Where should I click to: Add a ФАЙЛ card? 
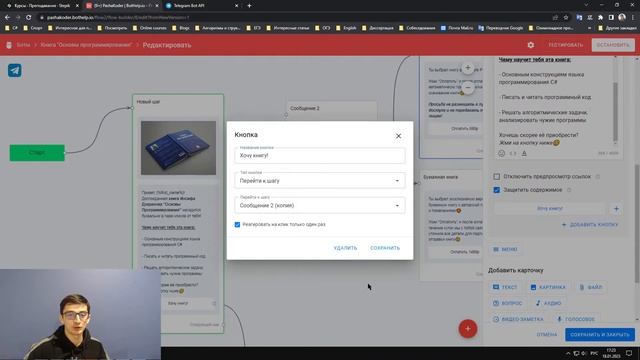pyautogui.click(x=591, y=287)
